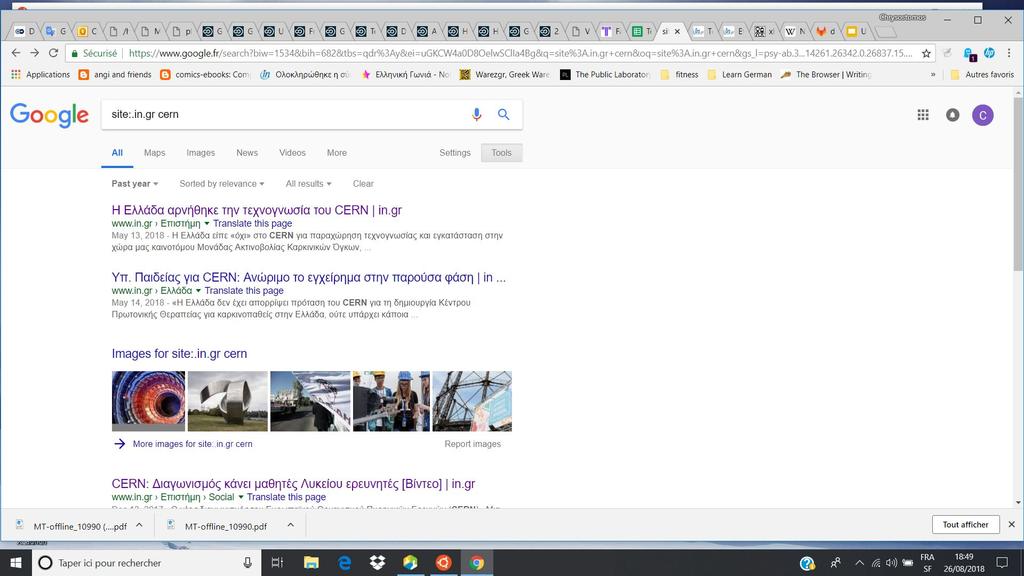Image resolution: width=1024 pixels, height=576 pixels.
Task: Open the Settings menu under search bar
Action: coord(455,153)
